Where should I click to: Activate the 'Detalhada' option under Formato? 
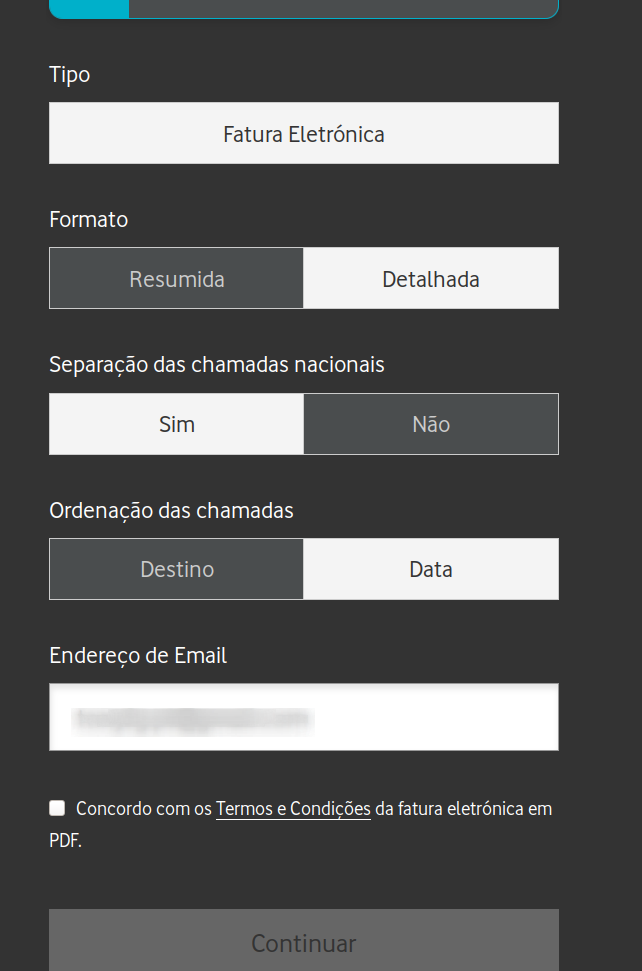coord(430,278)
